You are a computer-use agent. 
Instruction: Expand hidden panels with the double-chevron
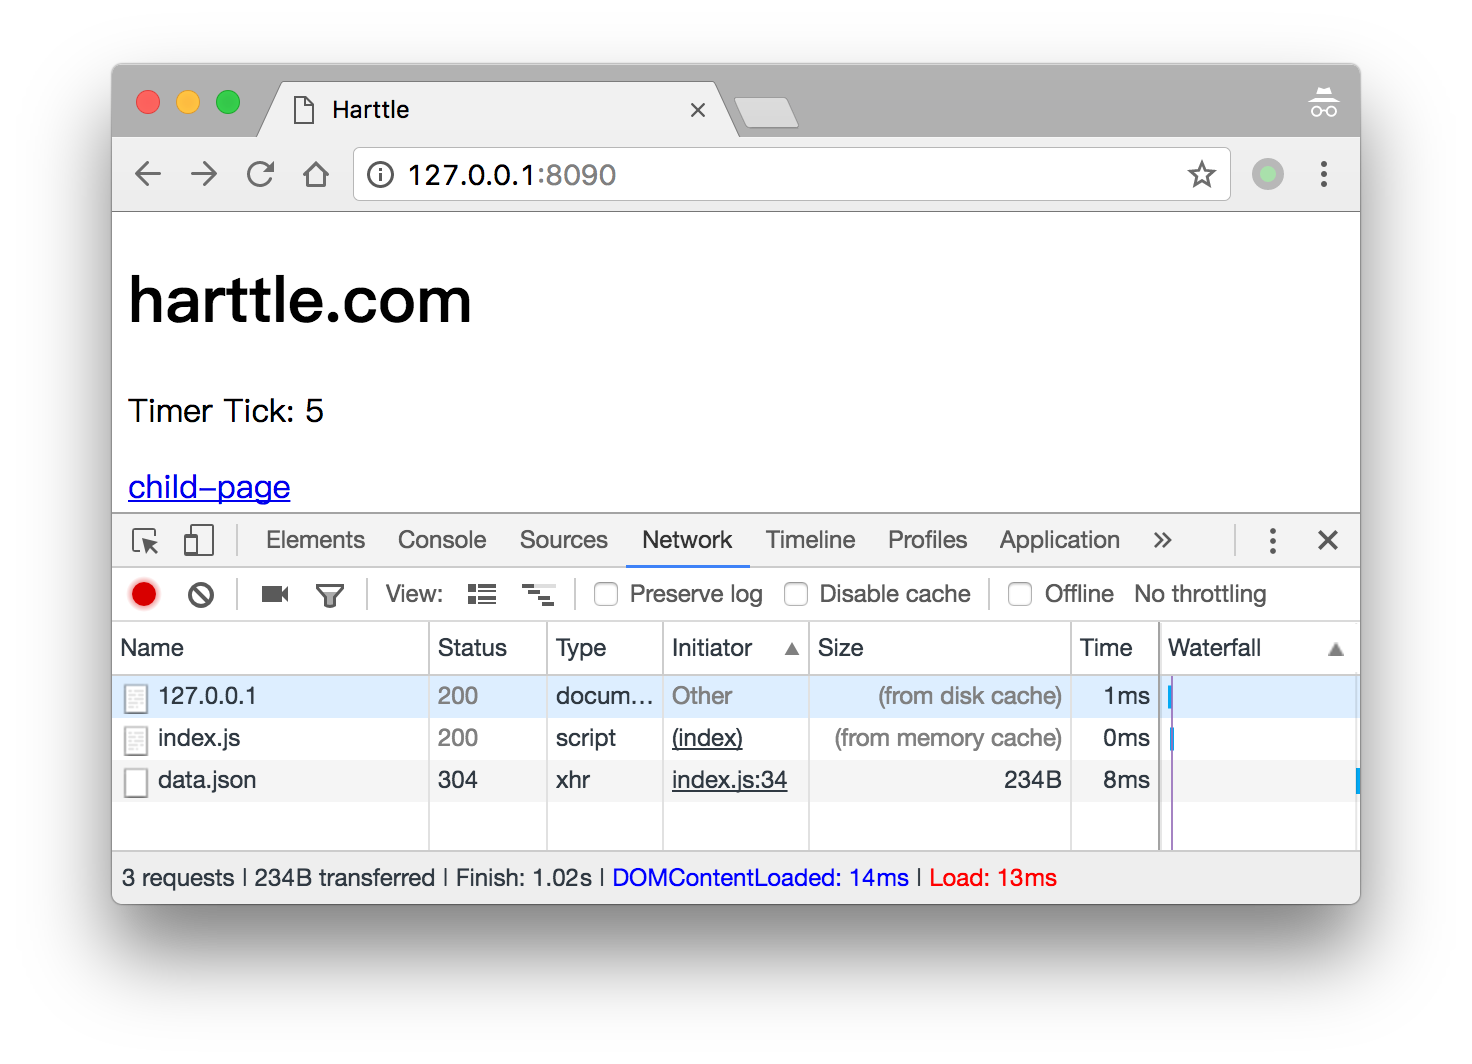1162,540
